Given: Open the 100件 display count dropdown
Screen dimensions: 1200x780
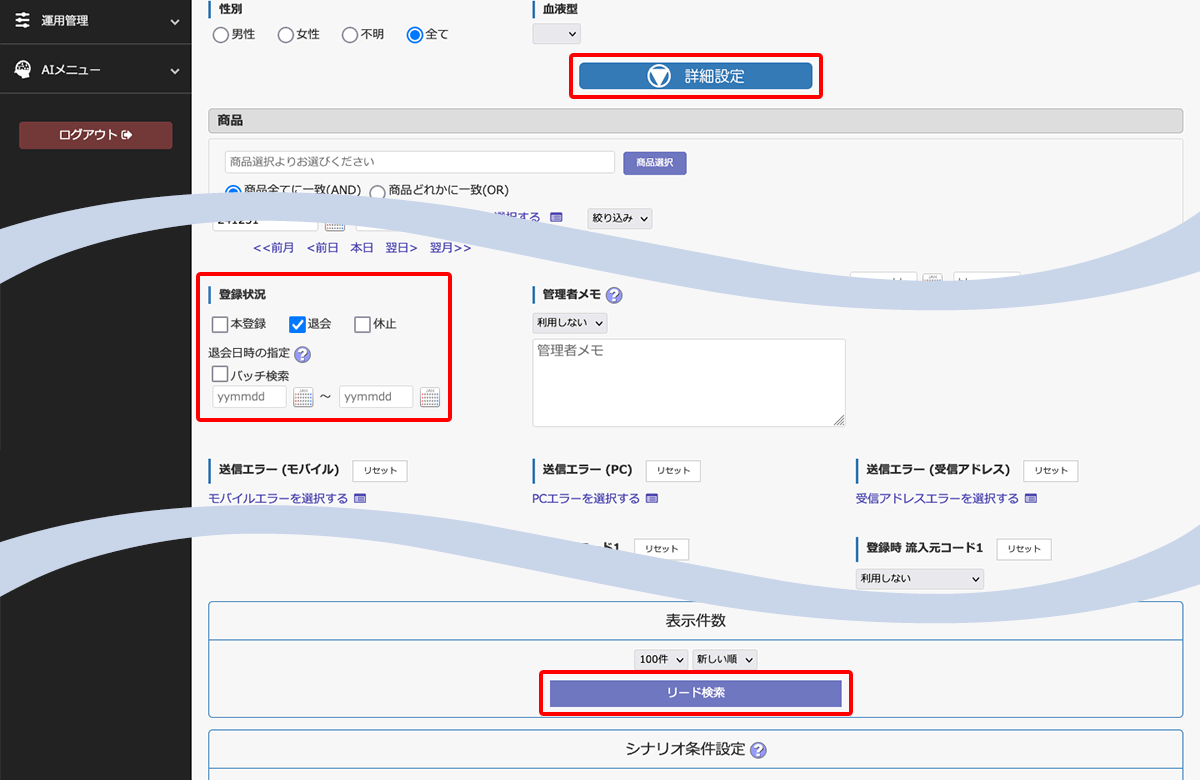Looking at the screenshot, I should pos(661,659).
